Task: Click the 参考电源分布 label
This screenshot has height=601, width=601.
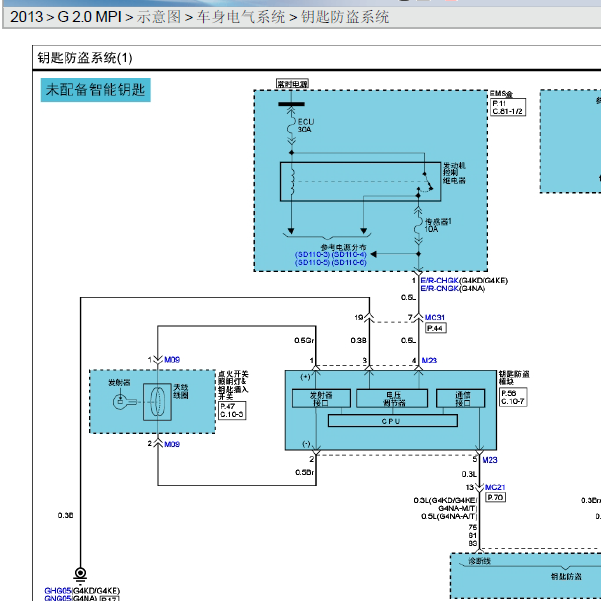Action: pyautogui.click(x=343, y=247)
